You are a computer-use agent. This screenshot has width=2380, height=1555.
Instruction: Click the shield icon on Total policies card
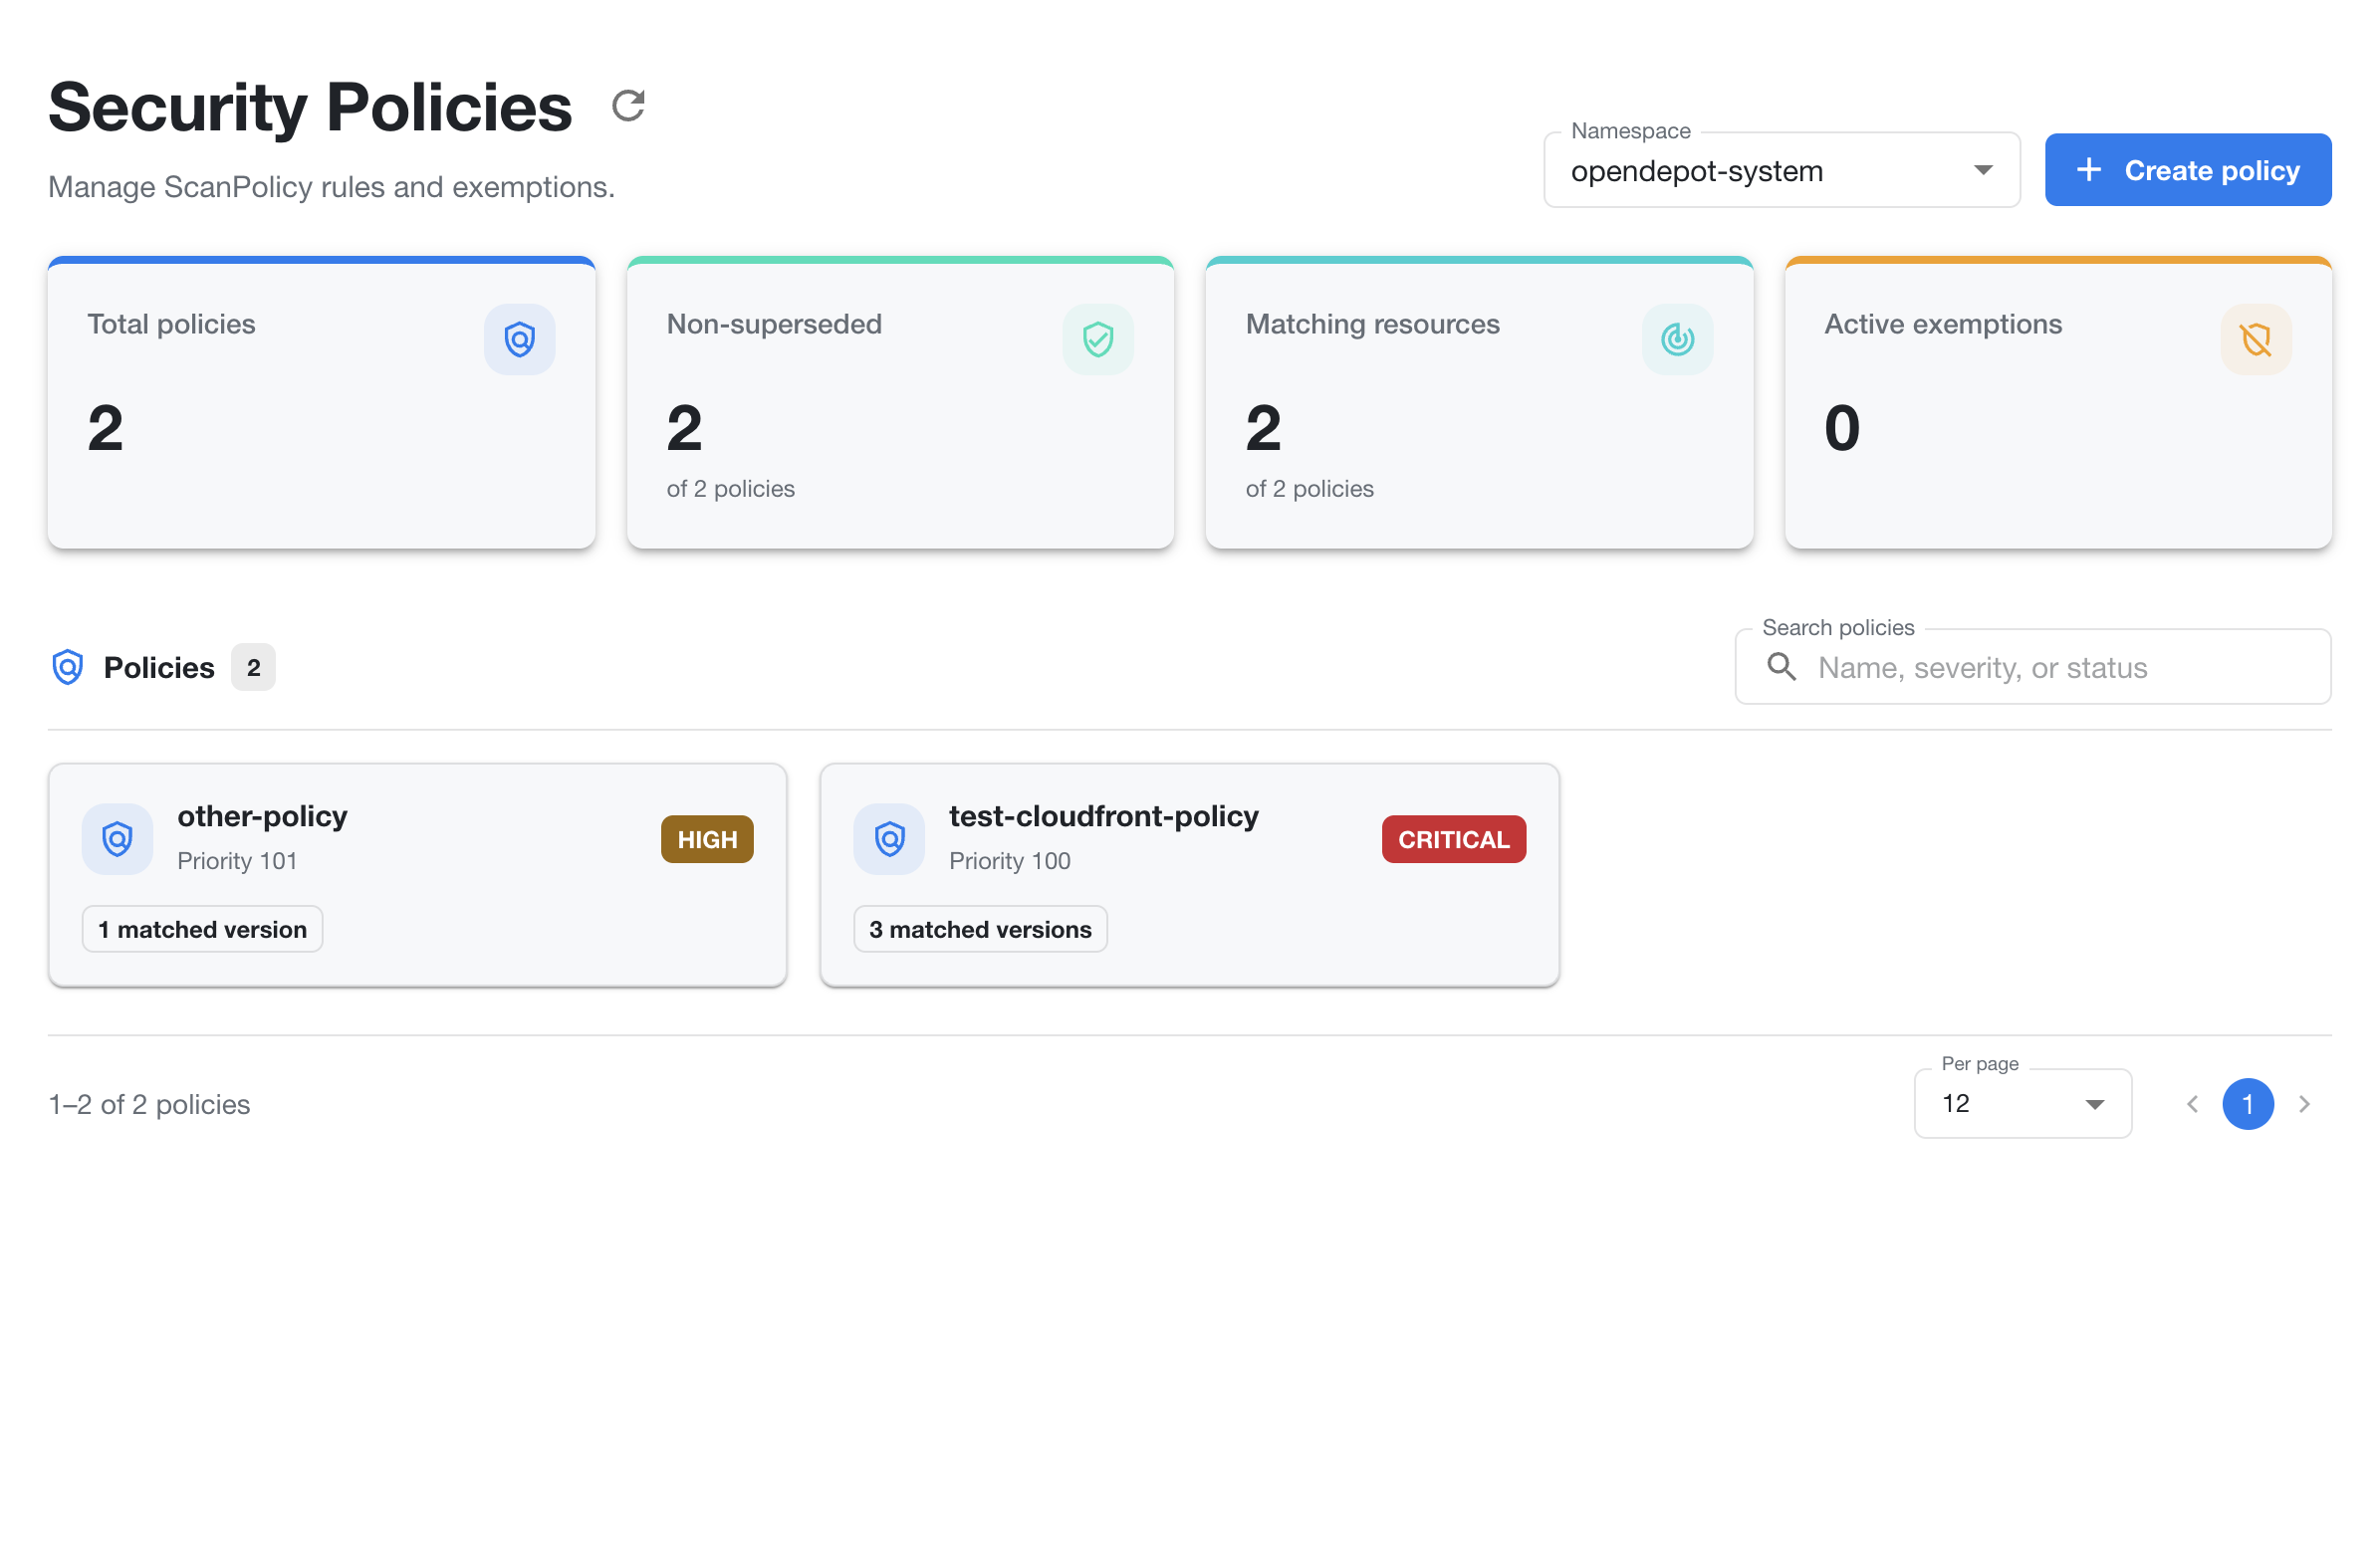coord(519,339)
